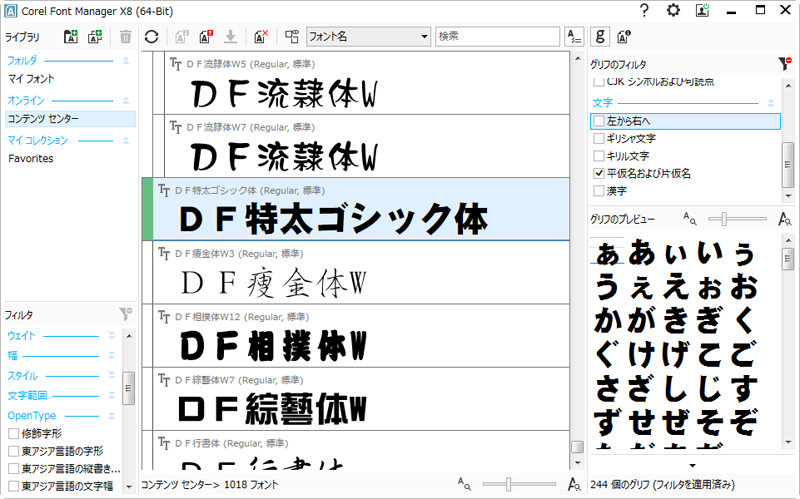Enable the 東アジア言語の文字幅 checkbox
The height and width of the screenshot is (499, 800).
point(14,486)
